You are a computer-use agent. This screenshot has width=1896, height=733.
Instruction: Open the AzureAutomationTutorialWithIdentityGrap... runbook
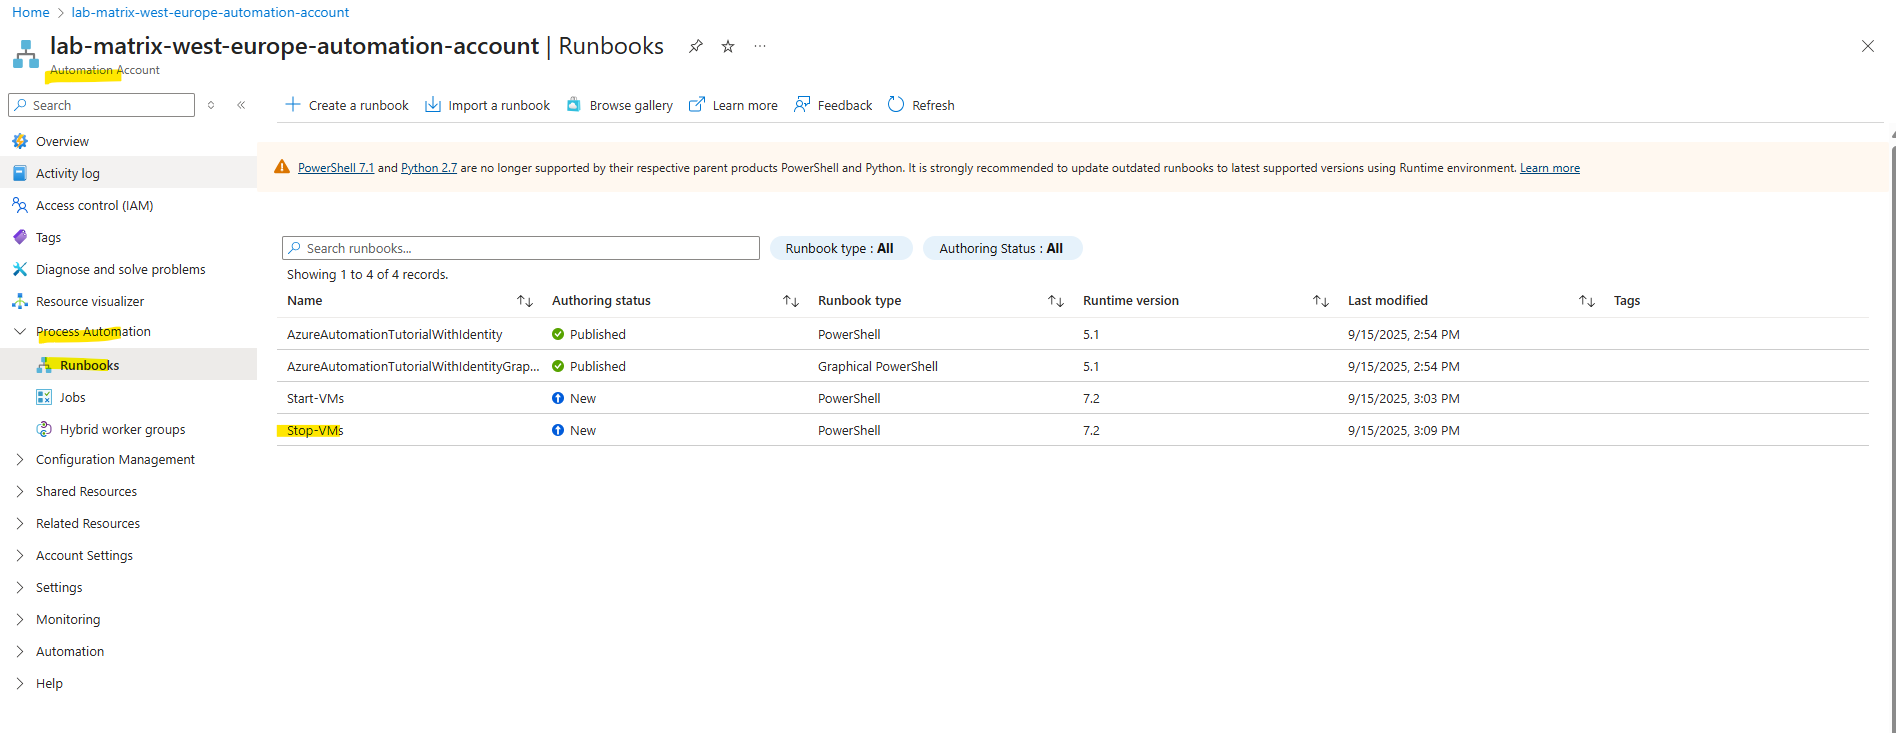[413, 366]
